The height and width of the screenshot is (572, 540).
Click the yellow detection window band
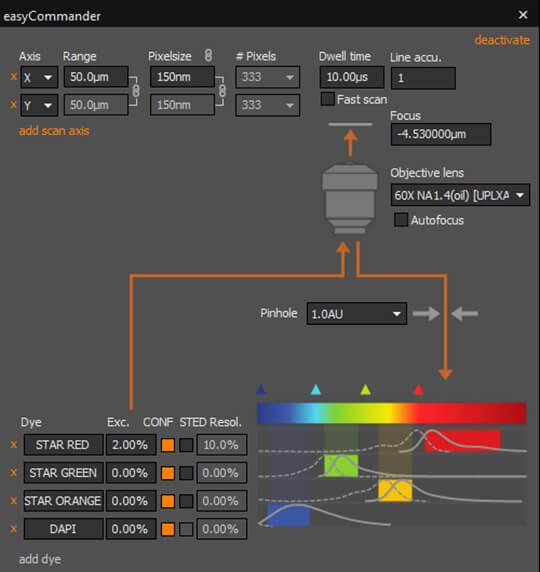[395, 491]
